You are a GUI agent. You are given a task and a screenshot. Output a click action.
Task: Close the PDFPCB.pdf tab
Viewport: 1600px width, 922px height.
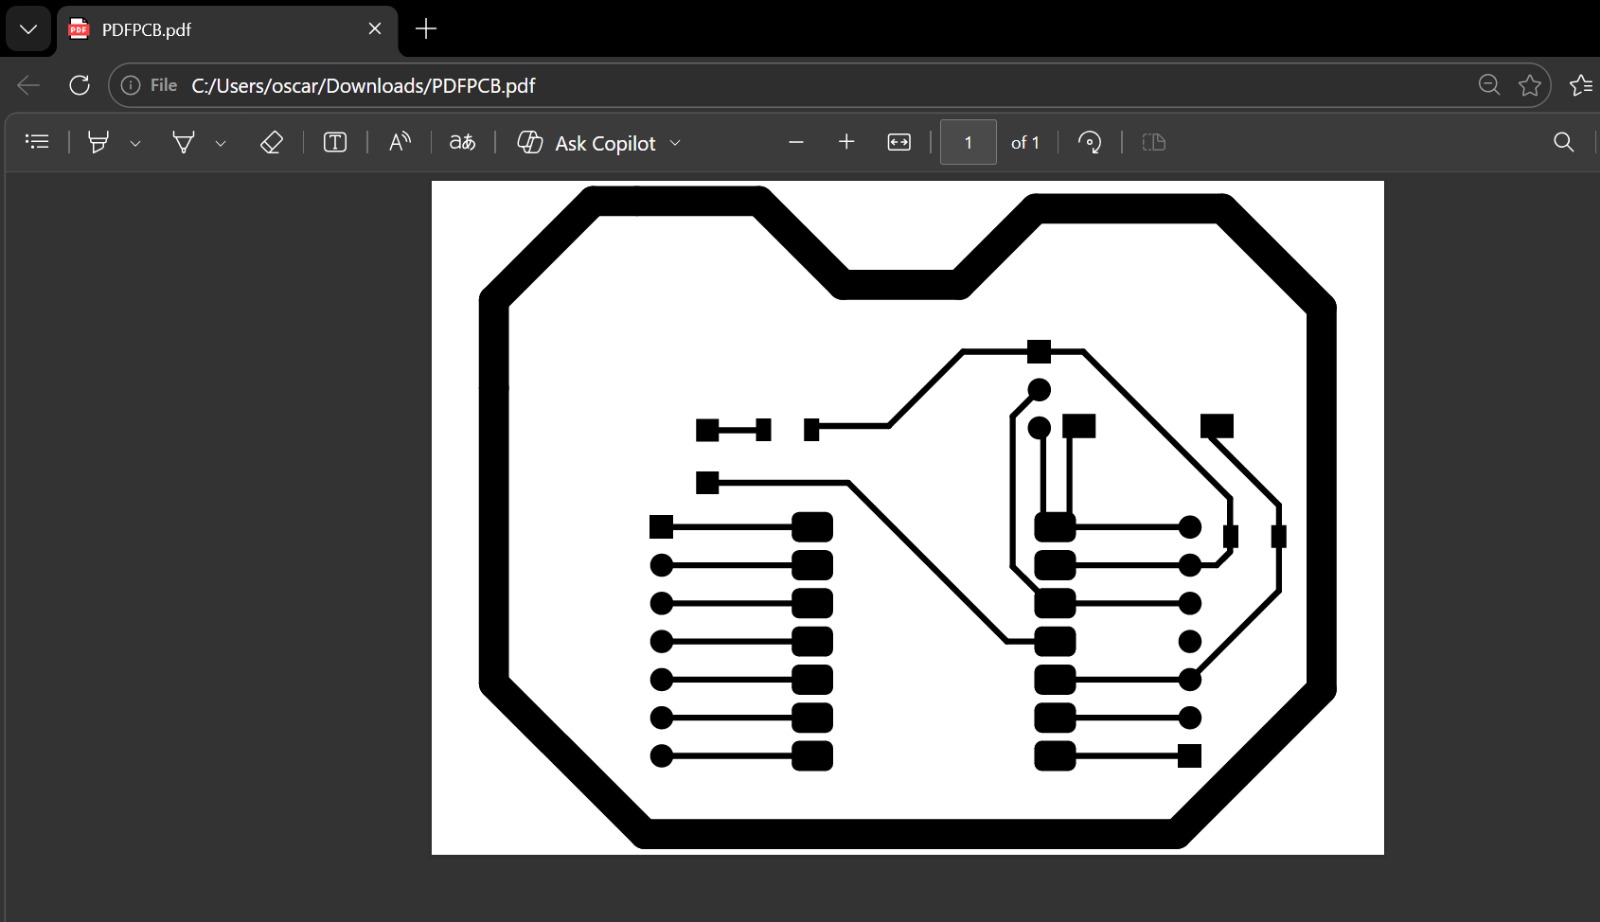click(375, 29)
